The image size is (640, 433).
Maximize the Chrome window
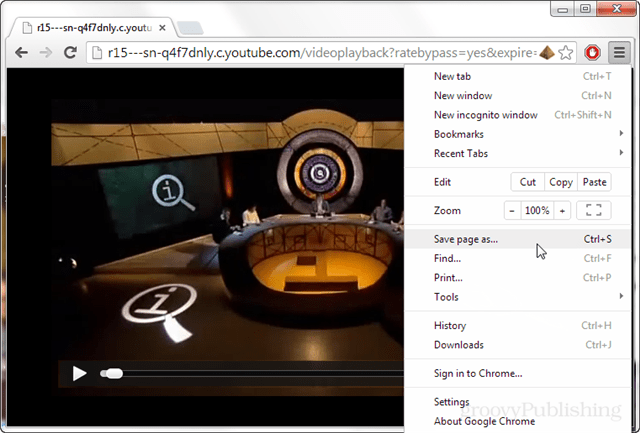585,9
